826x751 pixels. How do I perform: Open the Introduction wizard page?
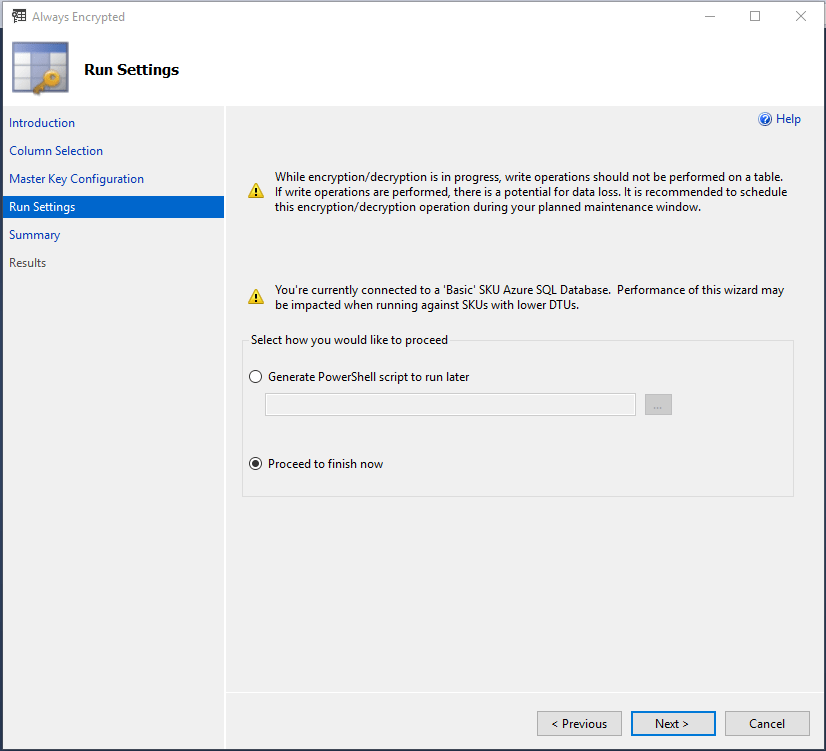point(42,123)
